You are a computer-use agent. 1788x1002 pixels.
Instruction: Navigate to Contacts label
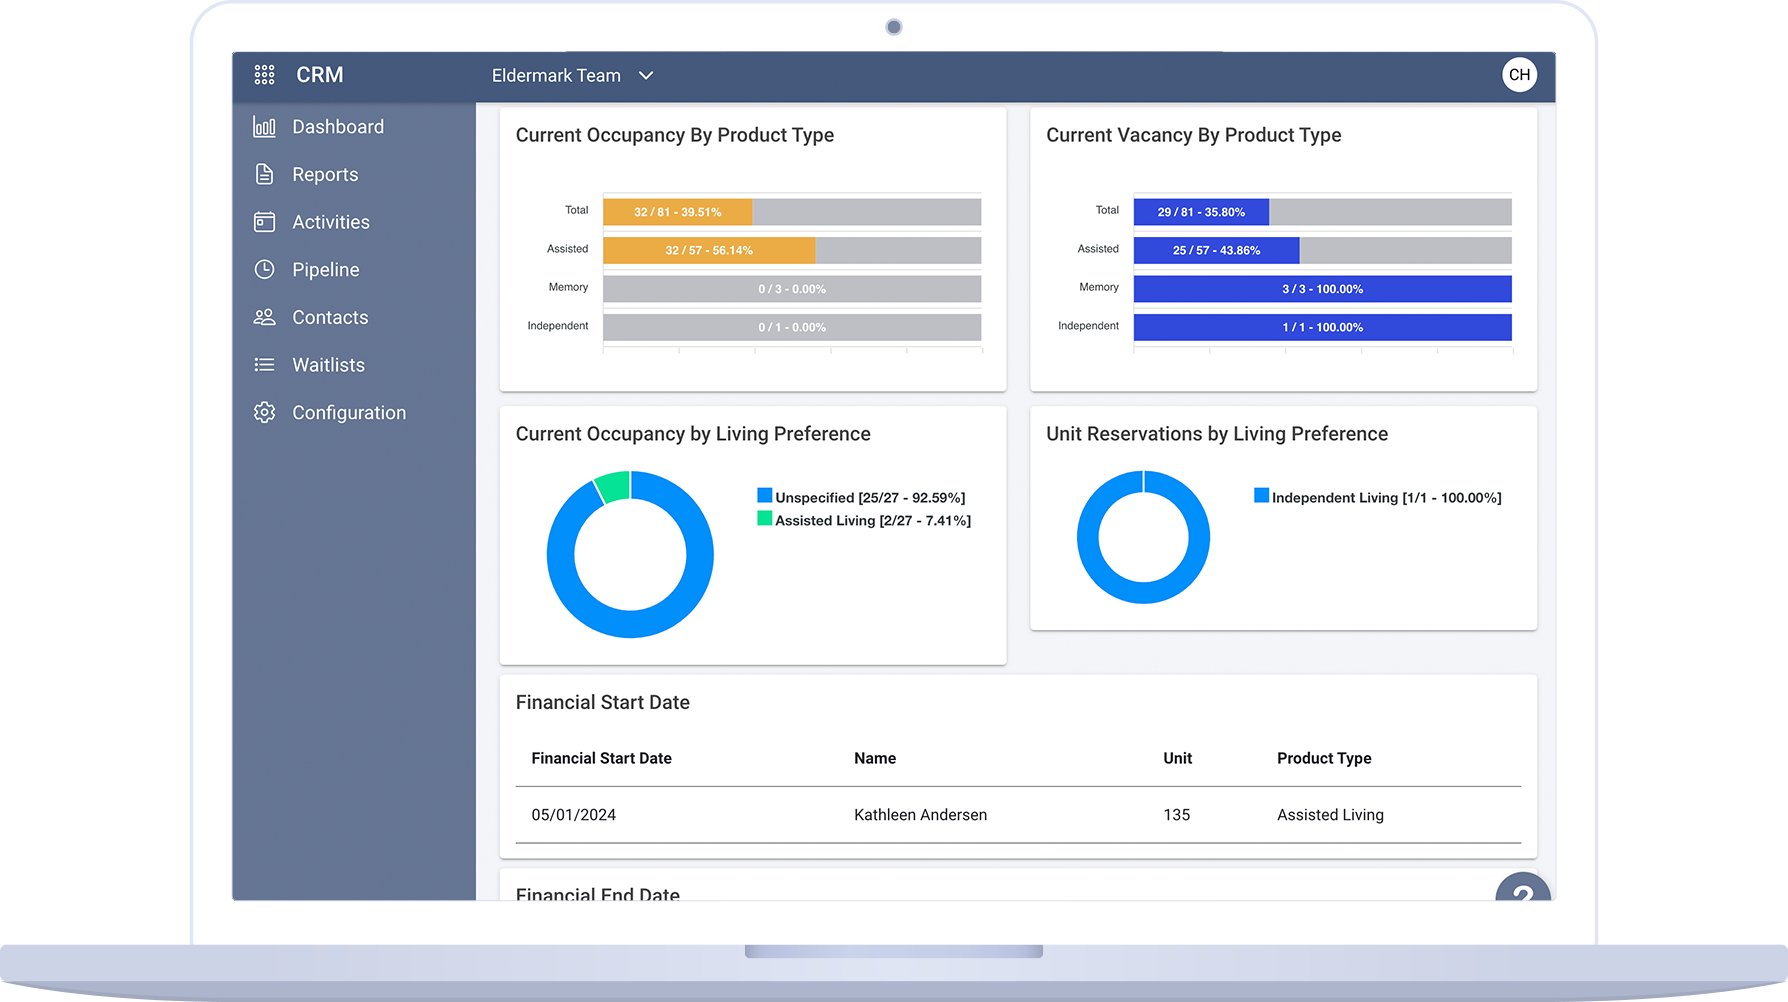330,317
